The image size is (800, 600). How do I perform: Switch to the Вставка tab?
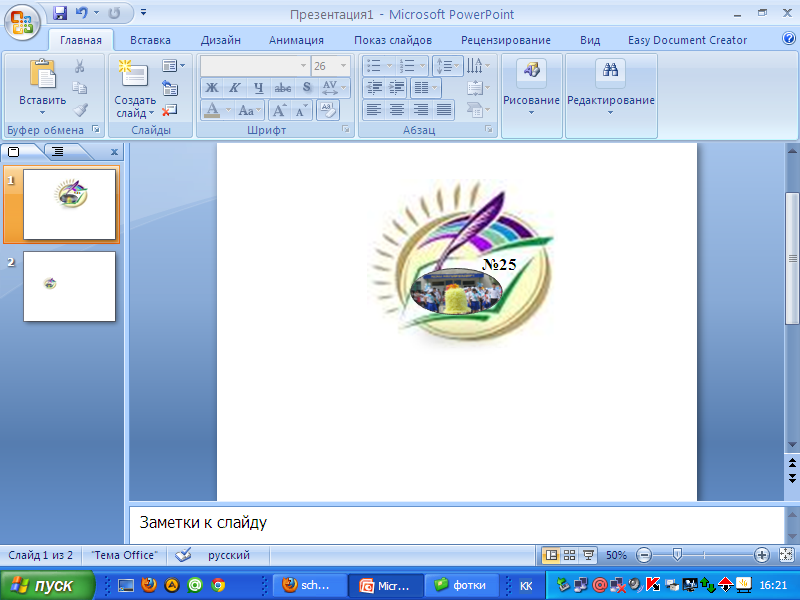[x=150, y=40]
